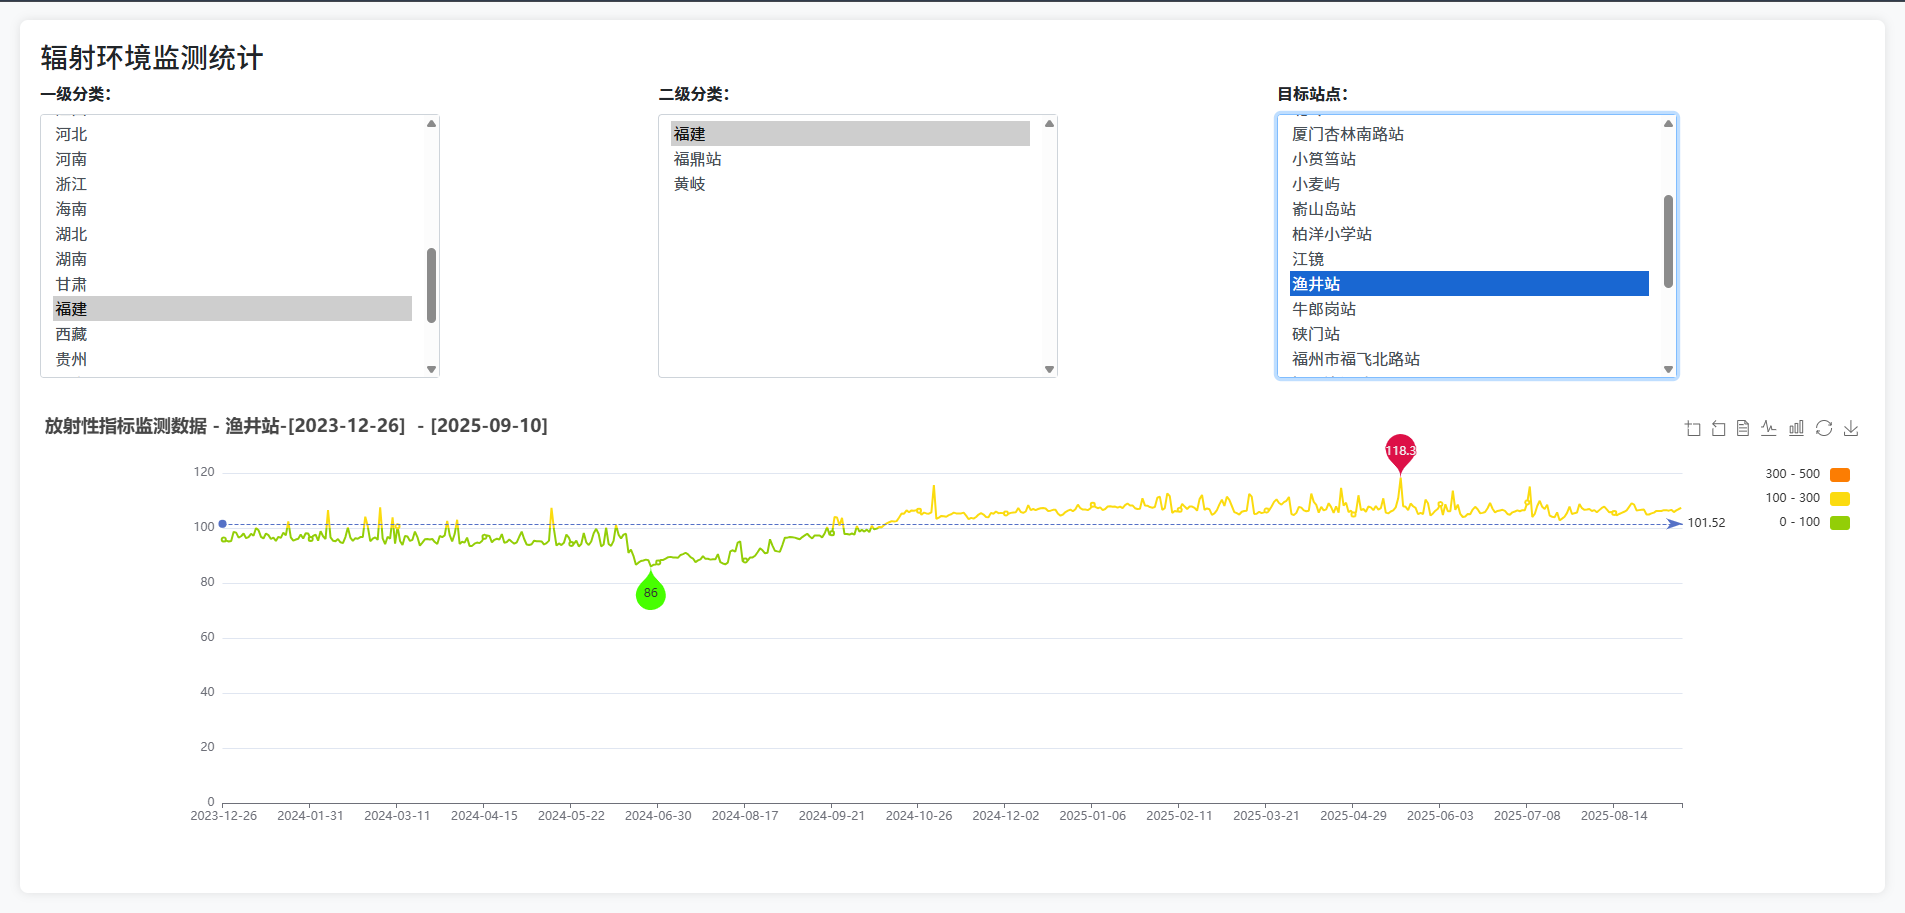Select 甘肃 in the first-level category list

232,284
